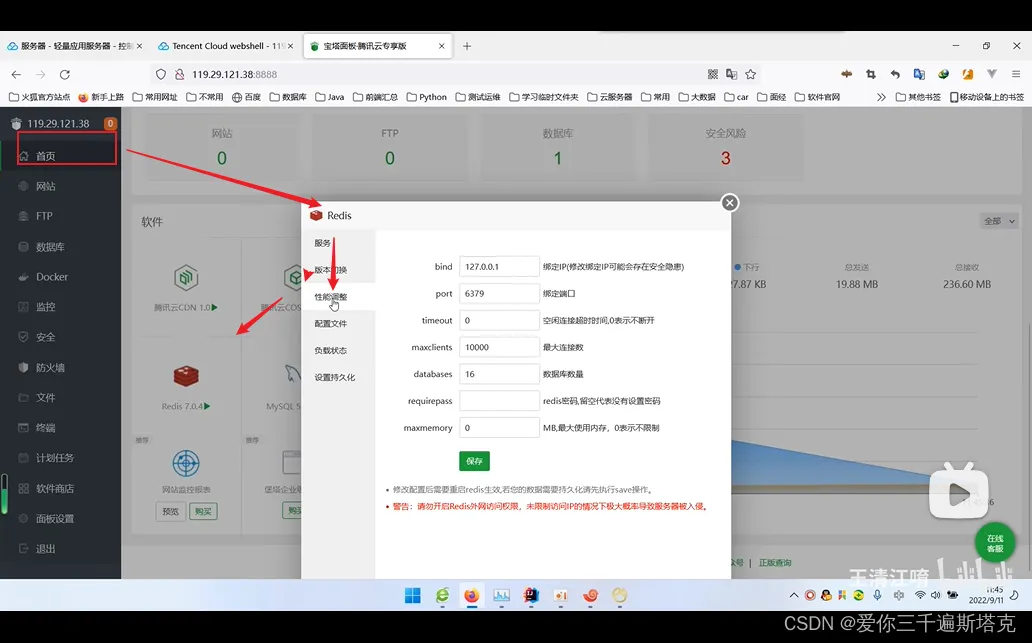Switch to the 版本切换 tab
The height and width of the screenshot is (643, 1032).
[x=338, y=270]
